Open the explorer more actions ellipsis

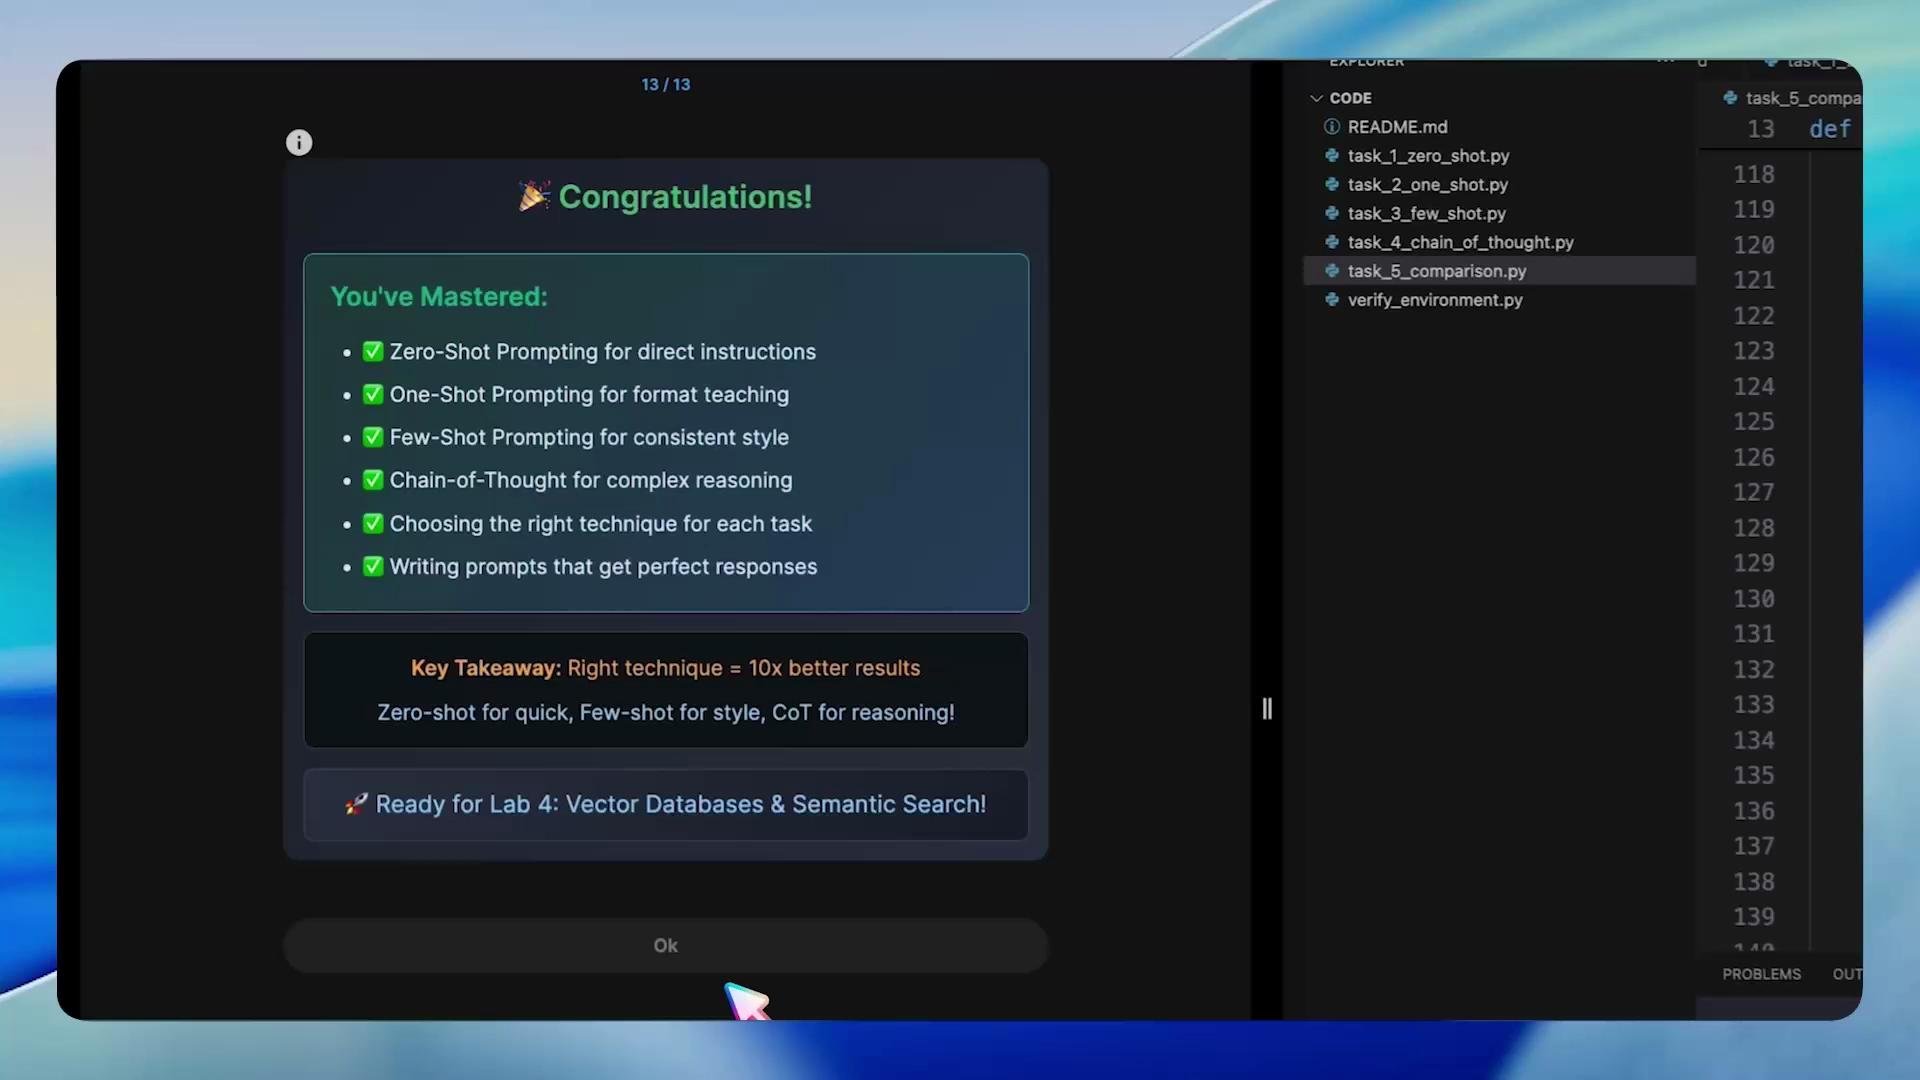pos(1665,63)
